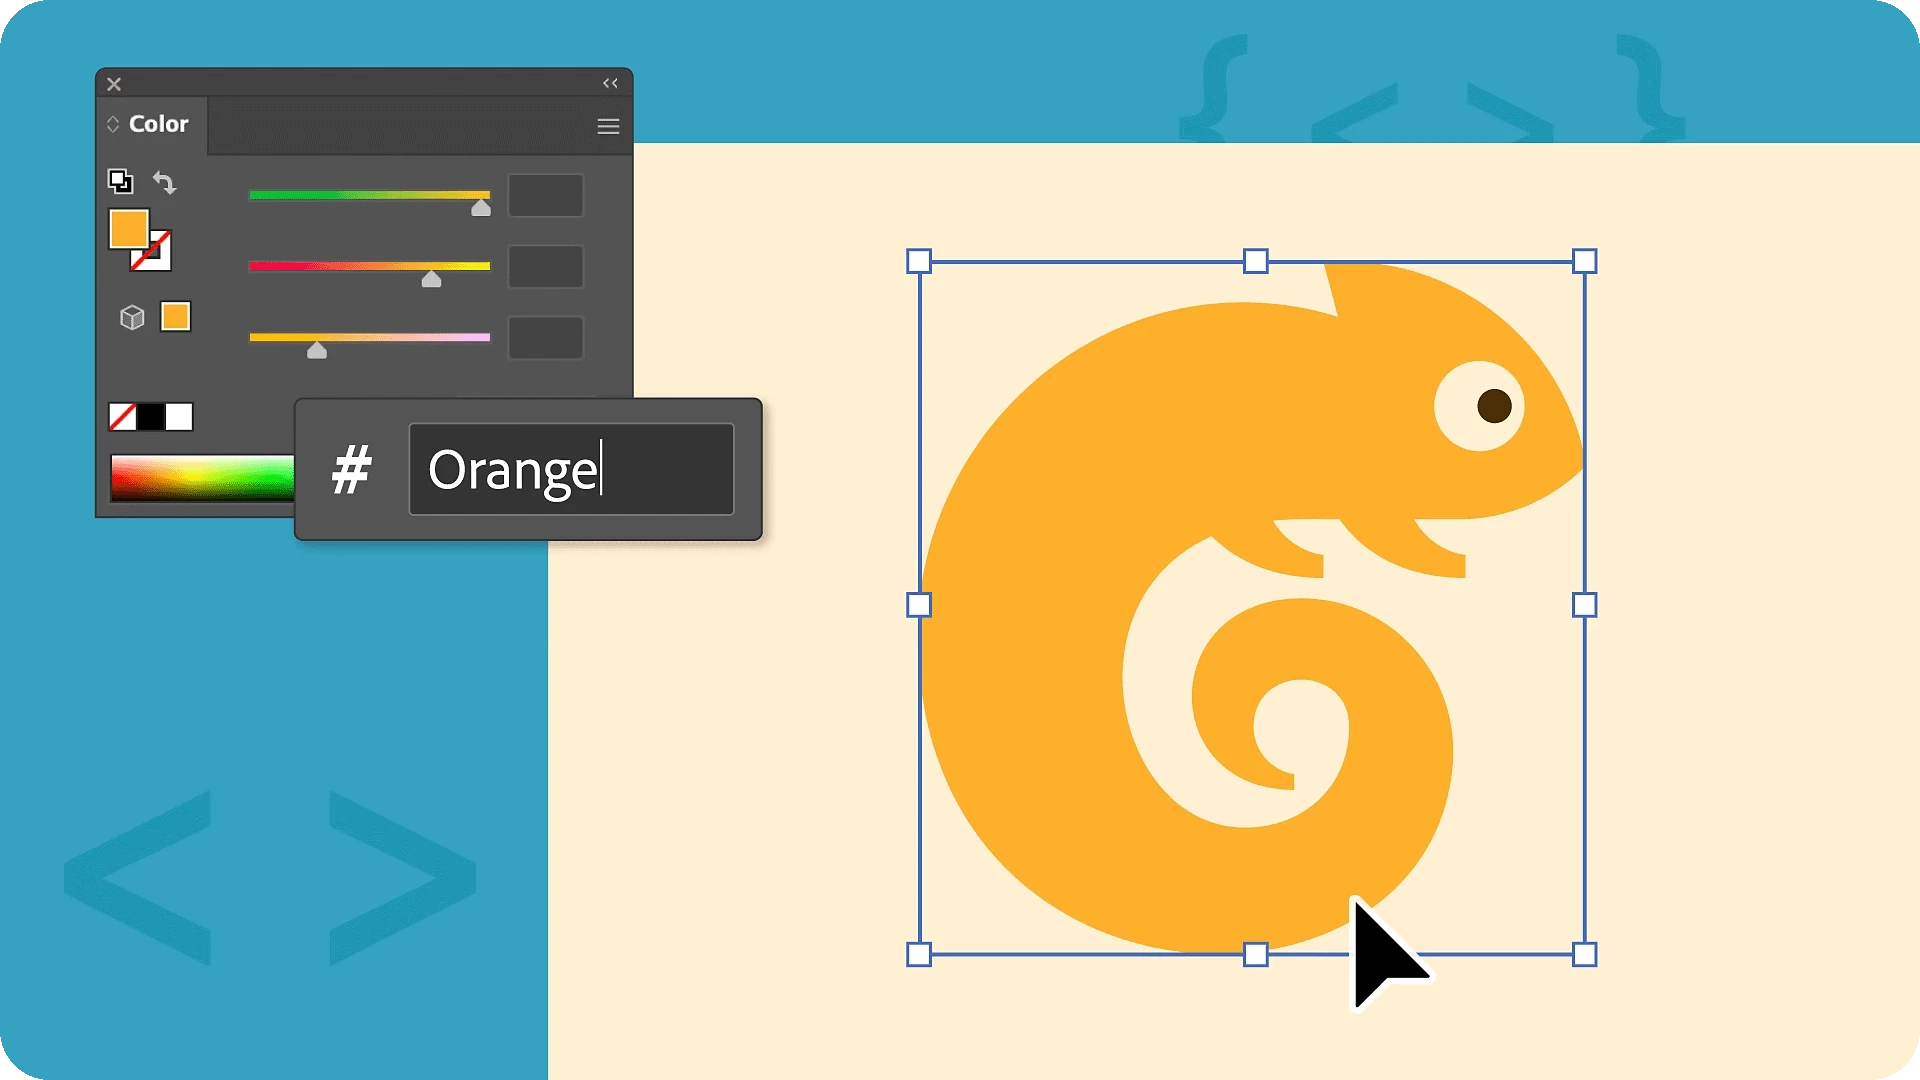Click the first slider's gray handle
This screenshot has height=1080, width=1920.
(x=481, y=208)
